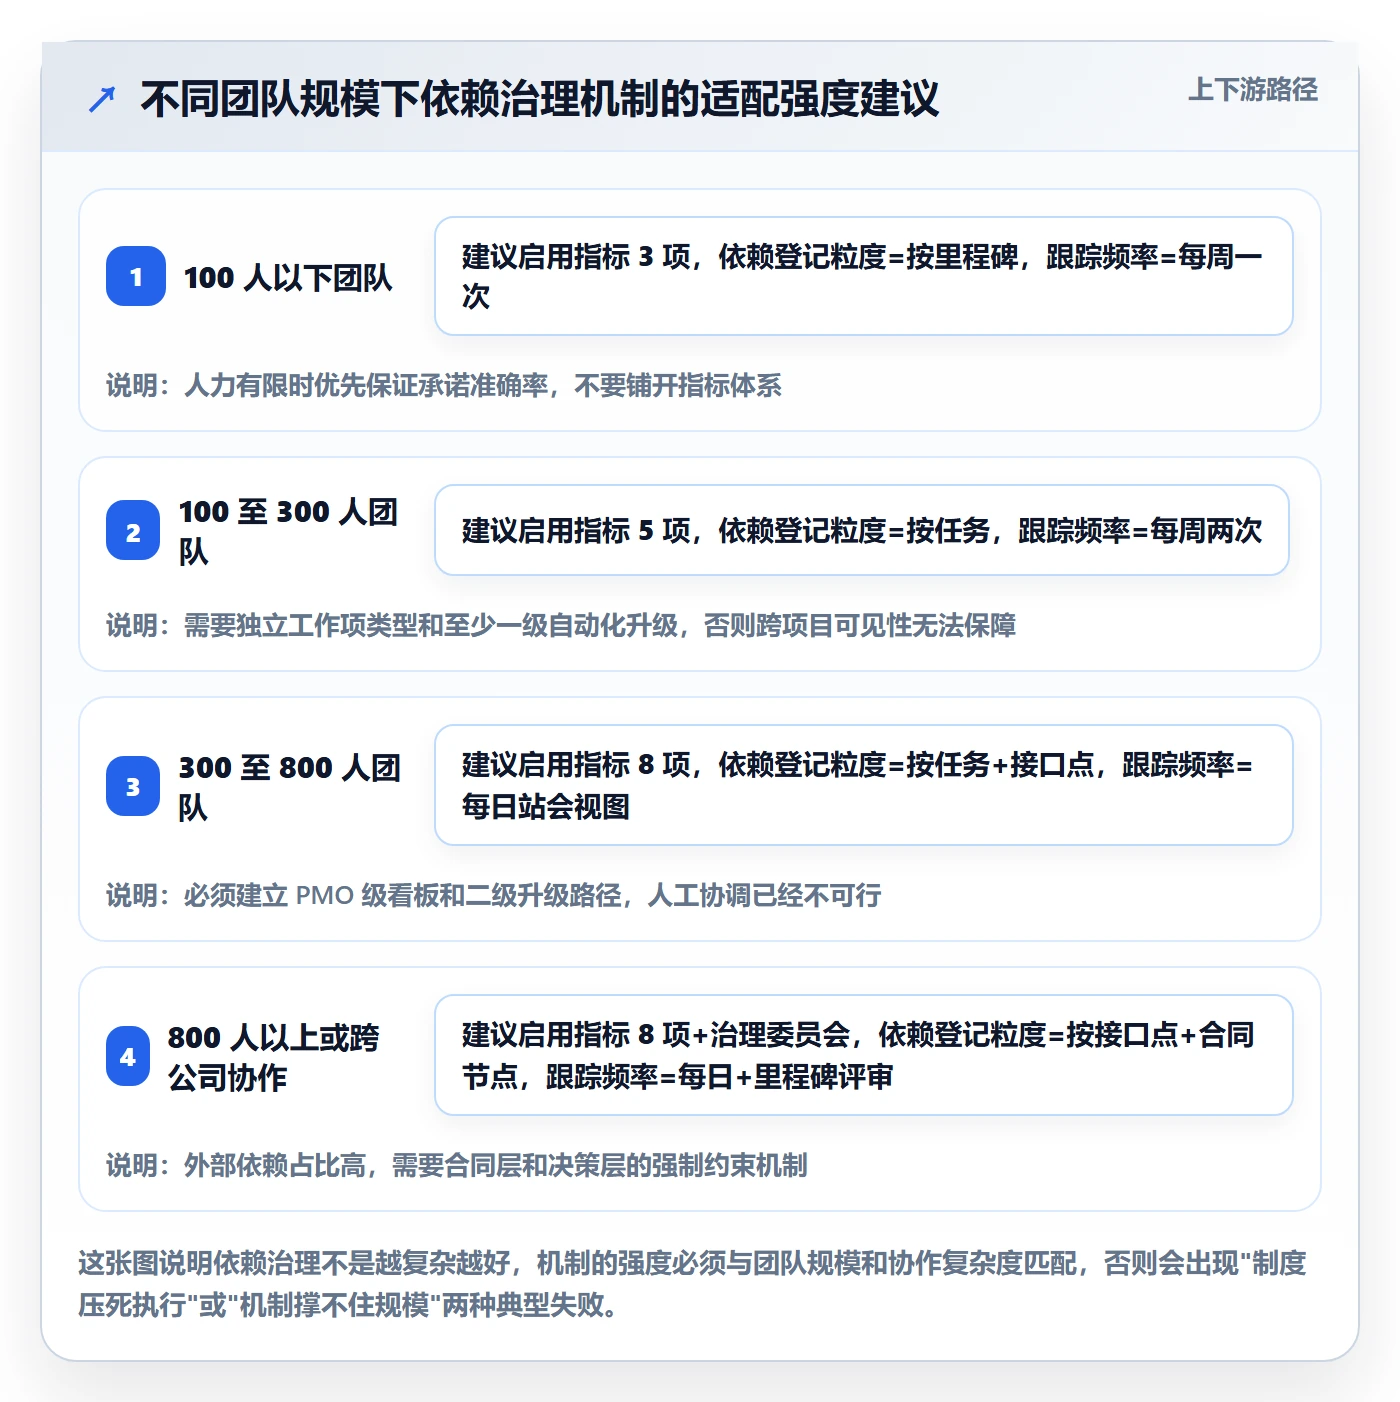This screenshot has height=1402, width=1400.
Task: Click the note 外部依赖占比高
Action: coord(457,1165)
